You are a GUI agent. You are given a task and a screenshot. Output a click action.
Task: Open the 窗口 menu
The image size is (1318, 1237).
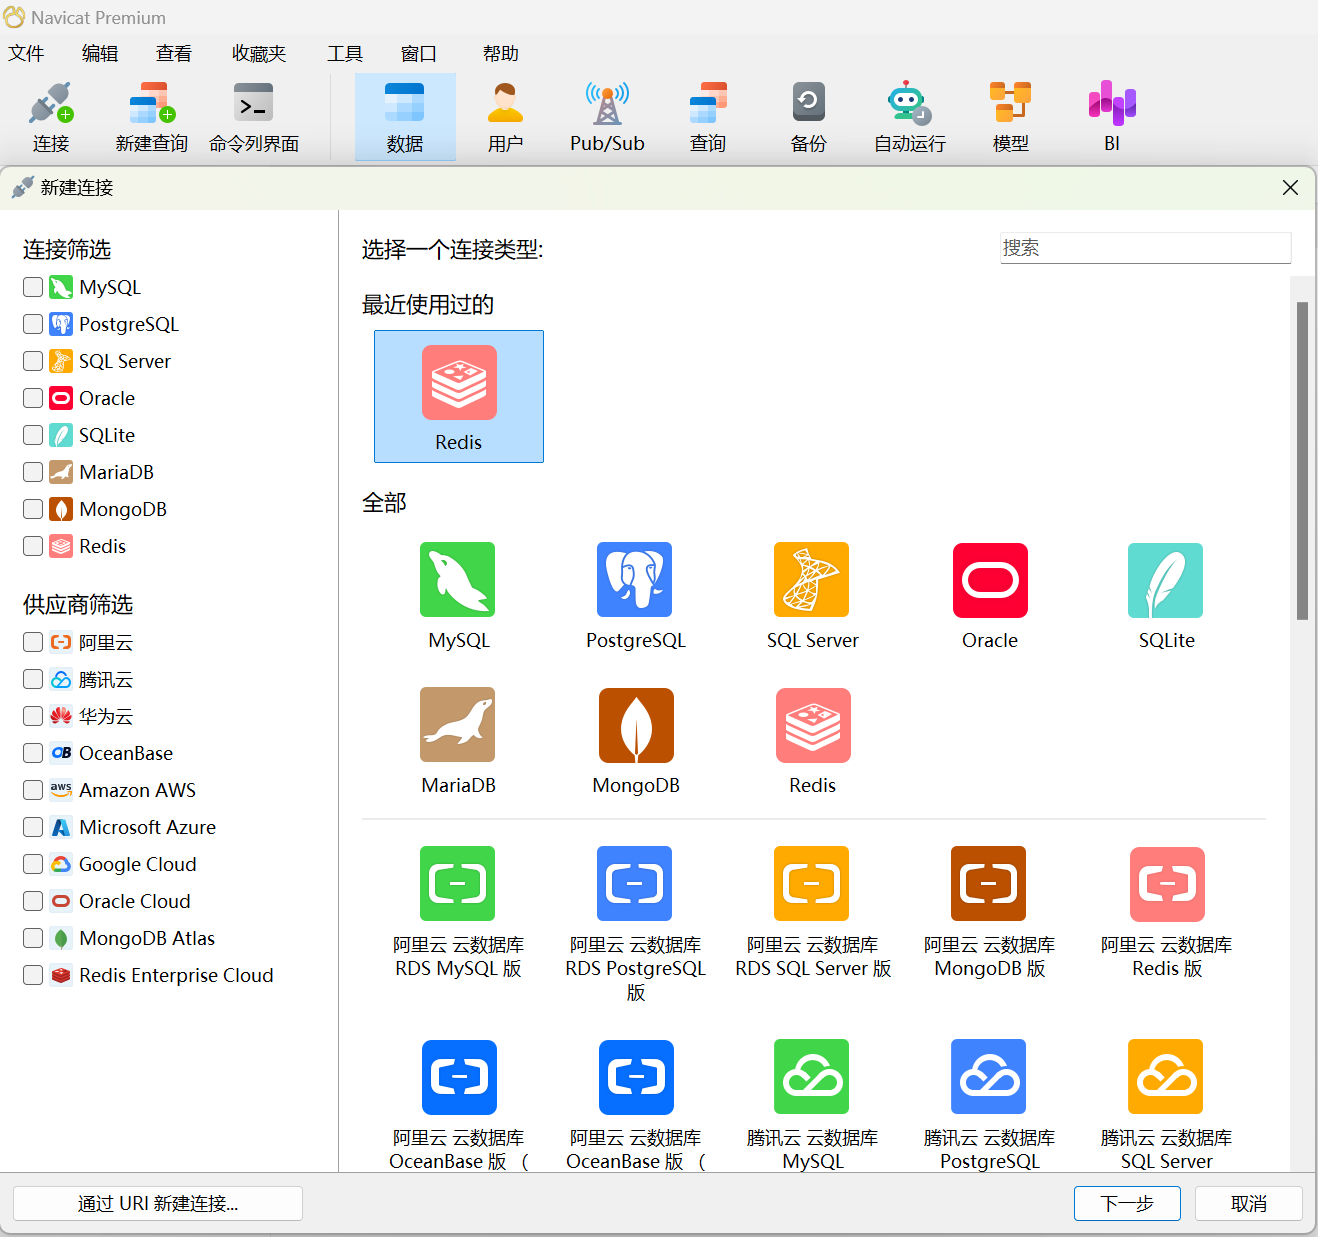[419, 54]
